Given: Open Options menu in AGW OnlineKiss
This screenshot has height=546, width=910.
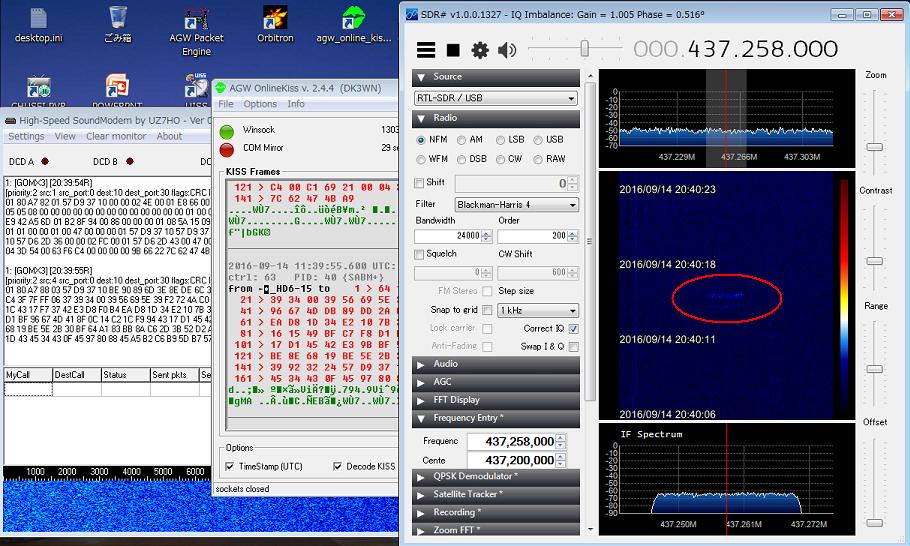Looking at the screenshot, I should [260, 104].
